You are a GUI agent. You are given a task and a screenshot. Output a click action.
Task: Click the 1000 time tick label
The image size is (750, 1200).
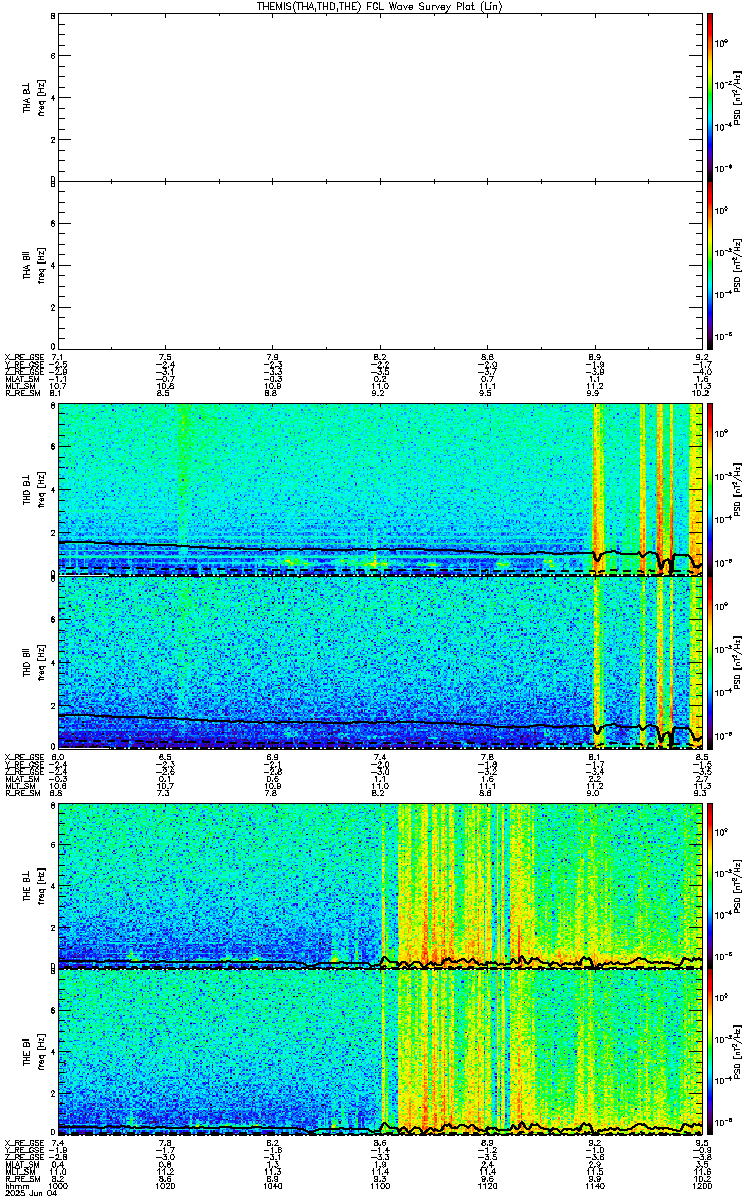pyautogui.click(x=58, y=1186)
